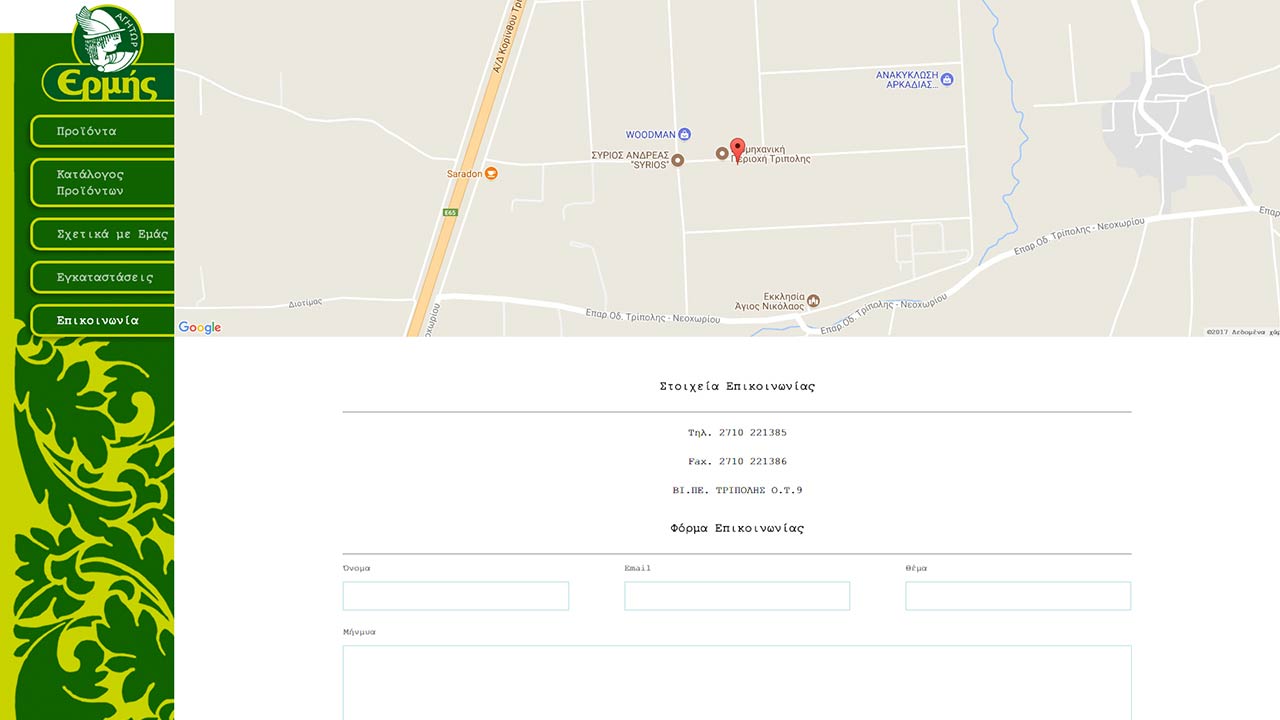Click the Saradon restaurant marker icon
The height and width of the screenshot is (720, 1280).
[x=491, y=173]
